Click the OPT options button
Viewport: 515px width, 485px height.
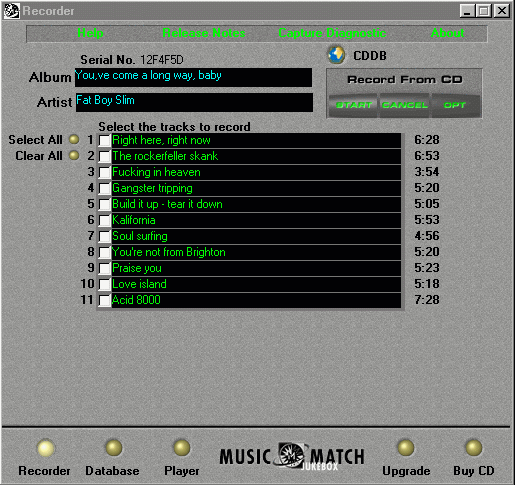click(455, 105)
